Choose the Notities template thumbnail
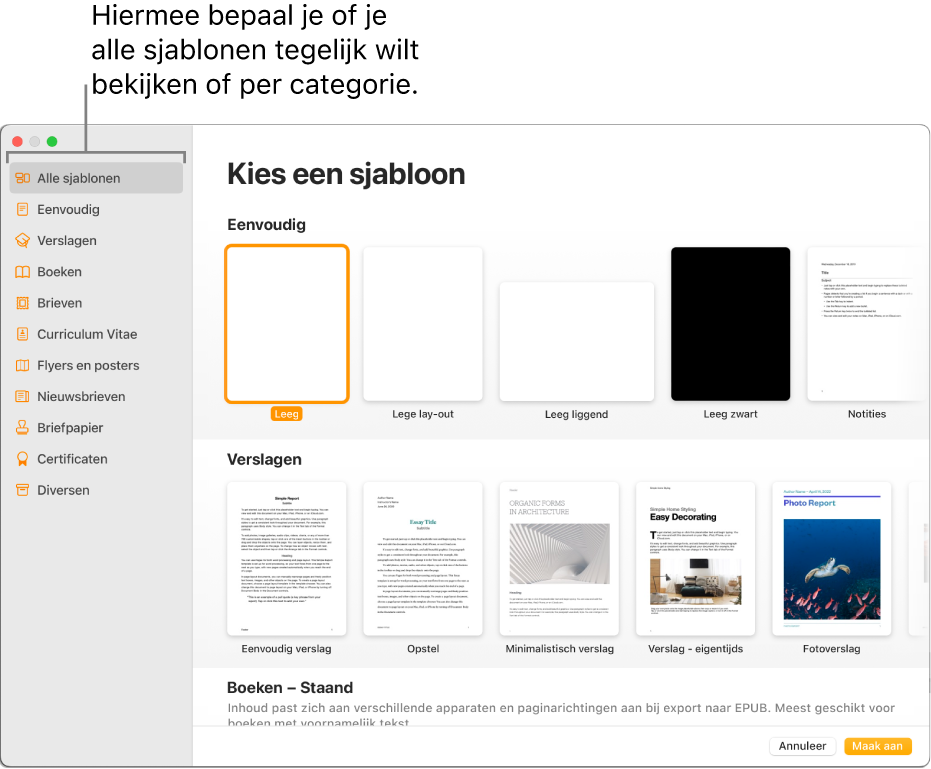Image resolution: width=931 pixels, height=769 pixels. point(866,324)
